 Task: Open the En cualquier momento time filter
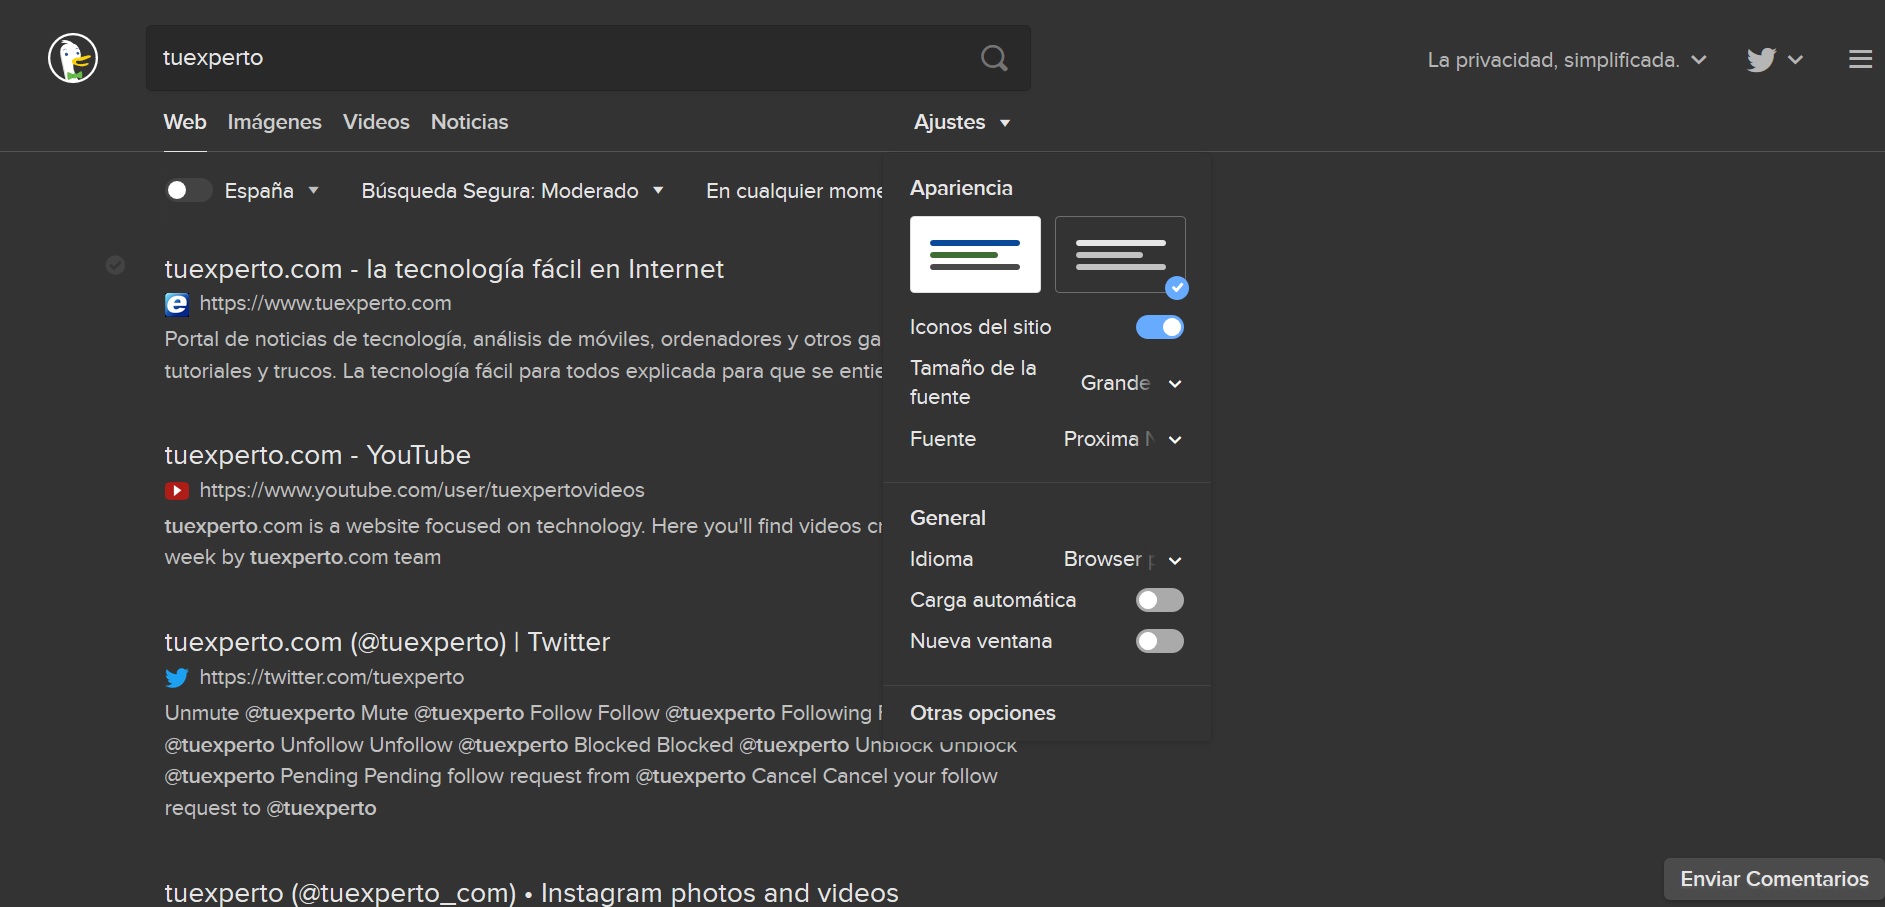pyautogui.click(x=794, y=190)
